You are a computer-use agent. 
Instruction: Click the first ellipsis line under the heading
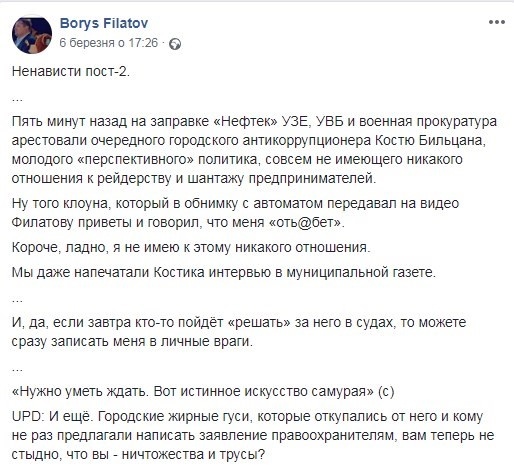pyautogui.click(x=17, y=99)
